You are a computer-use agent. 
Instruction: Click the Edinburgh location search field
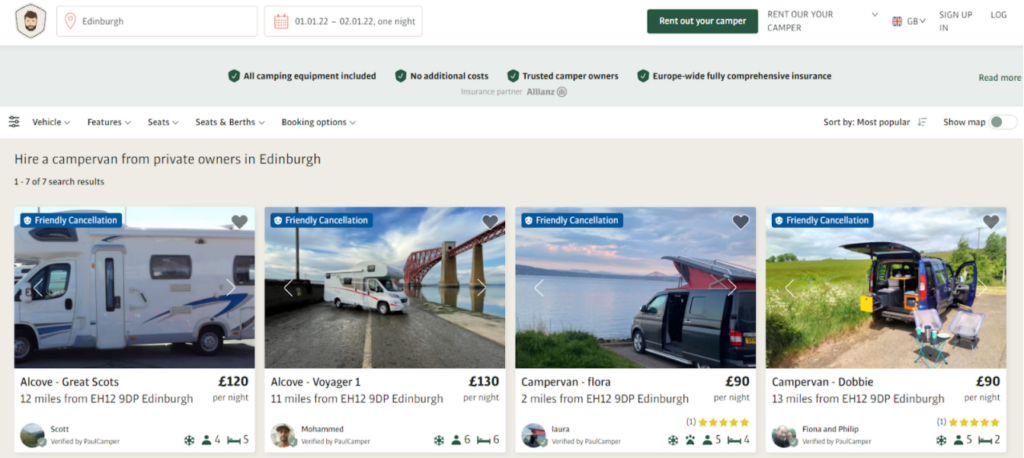coord(158,21)
